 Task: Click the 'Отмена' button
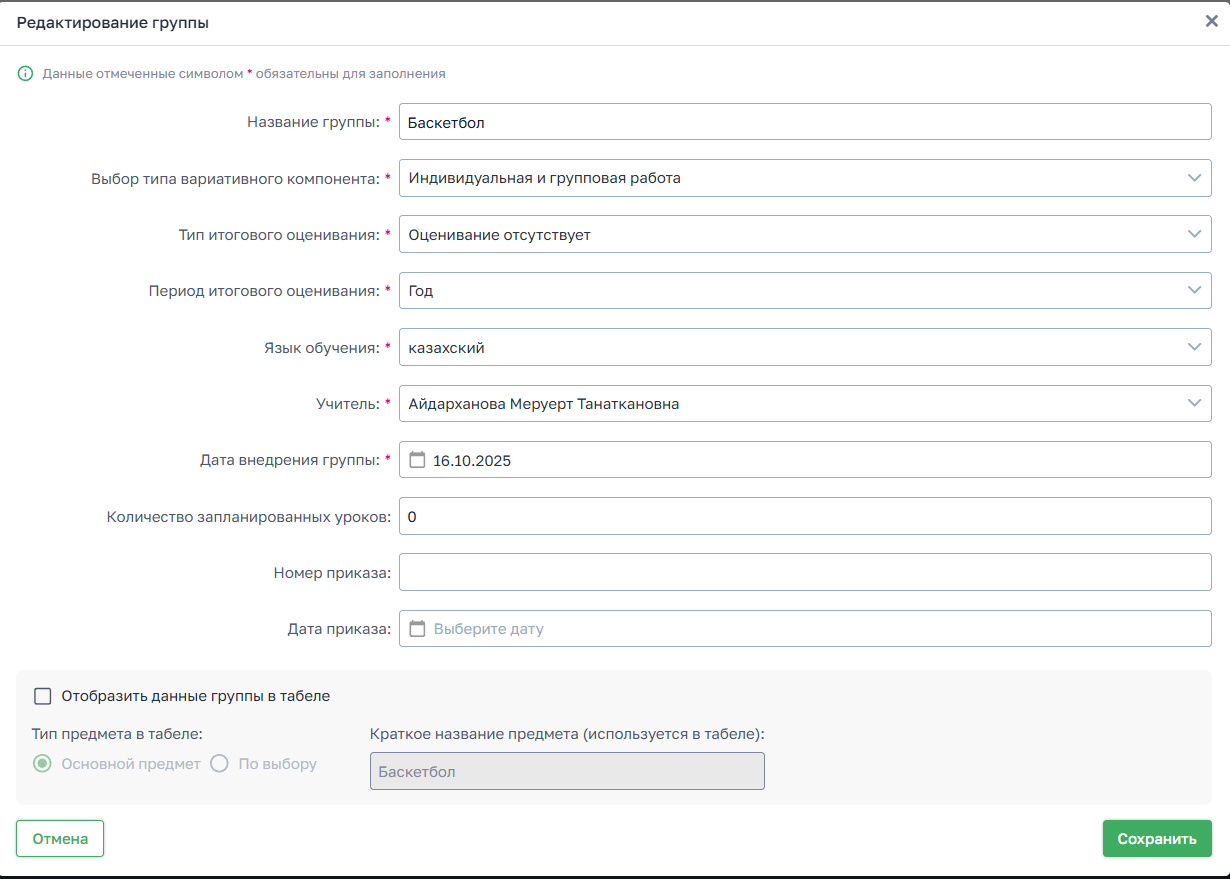(60, 839)
